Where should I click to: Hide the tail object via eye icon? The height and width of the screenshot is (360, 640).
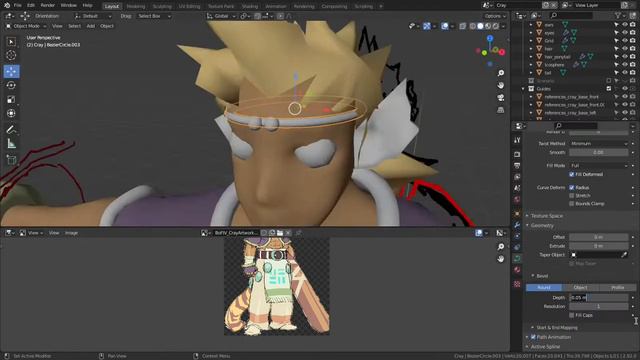click(624, 73)
